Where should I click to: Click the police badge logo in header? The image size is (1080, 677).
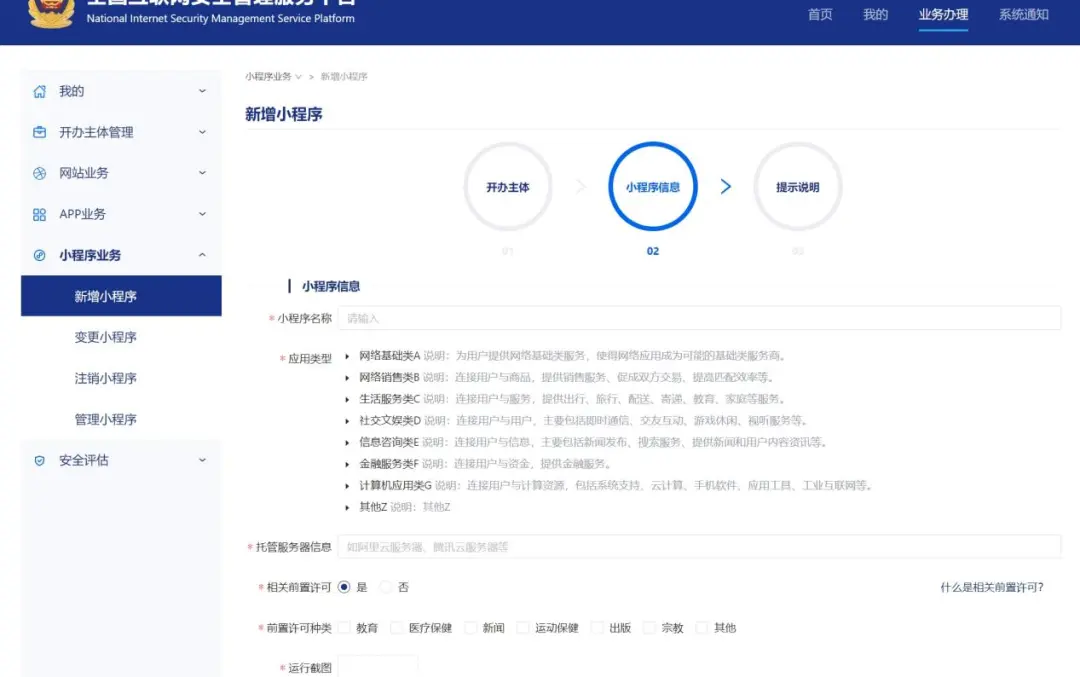click(x=50, y=12)
